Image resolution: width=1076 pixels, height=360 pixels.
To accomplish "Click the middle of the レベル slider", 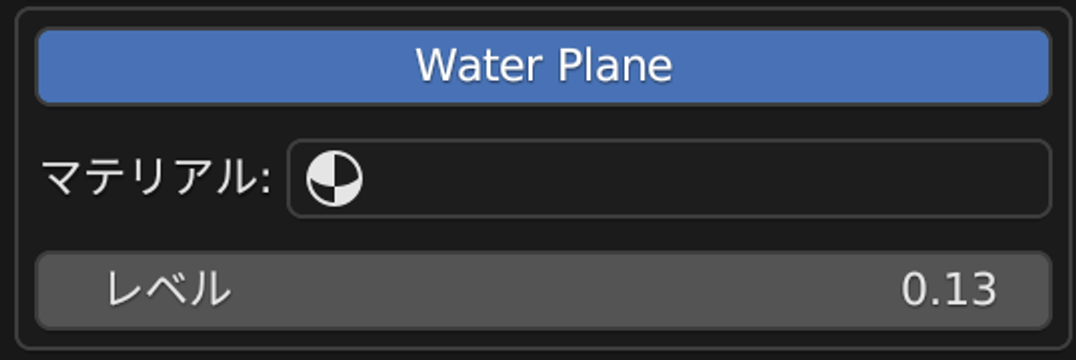I will tap(543, 290).
